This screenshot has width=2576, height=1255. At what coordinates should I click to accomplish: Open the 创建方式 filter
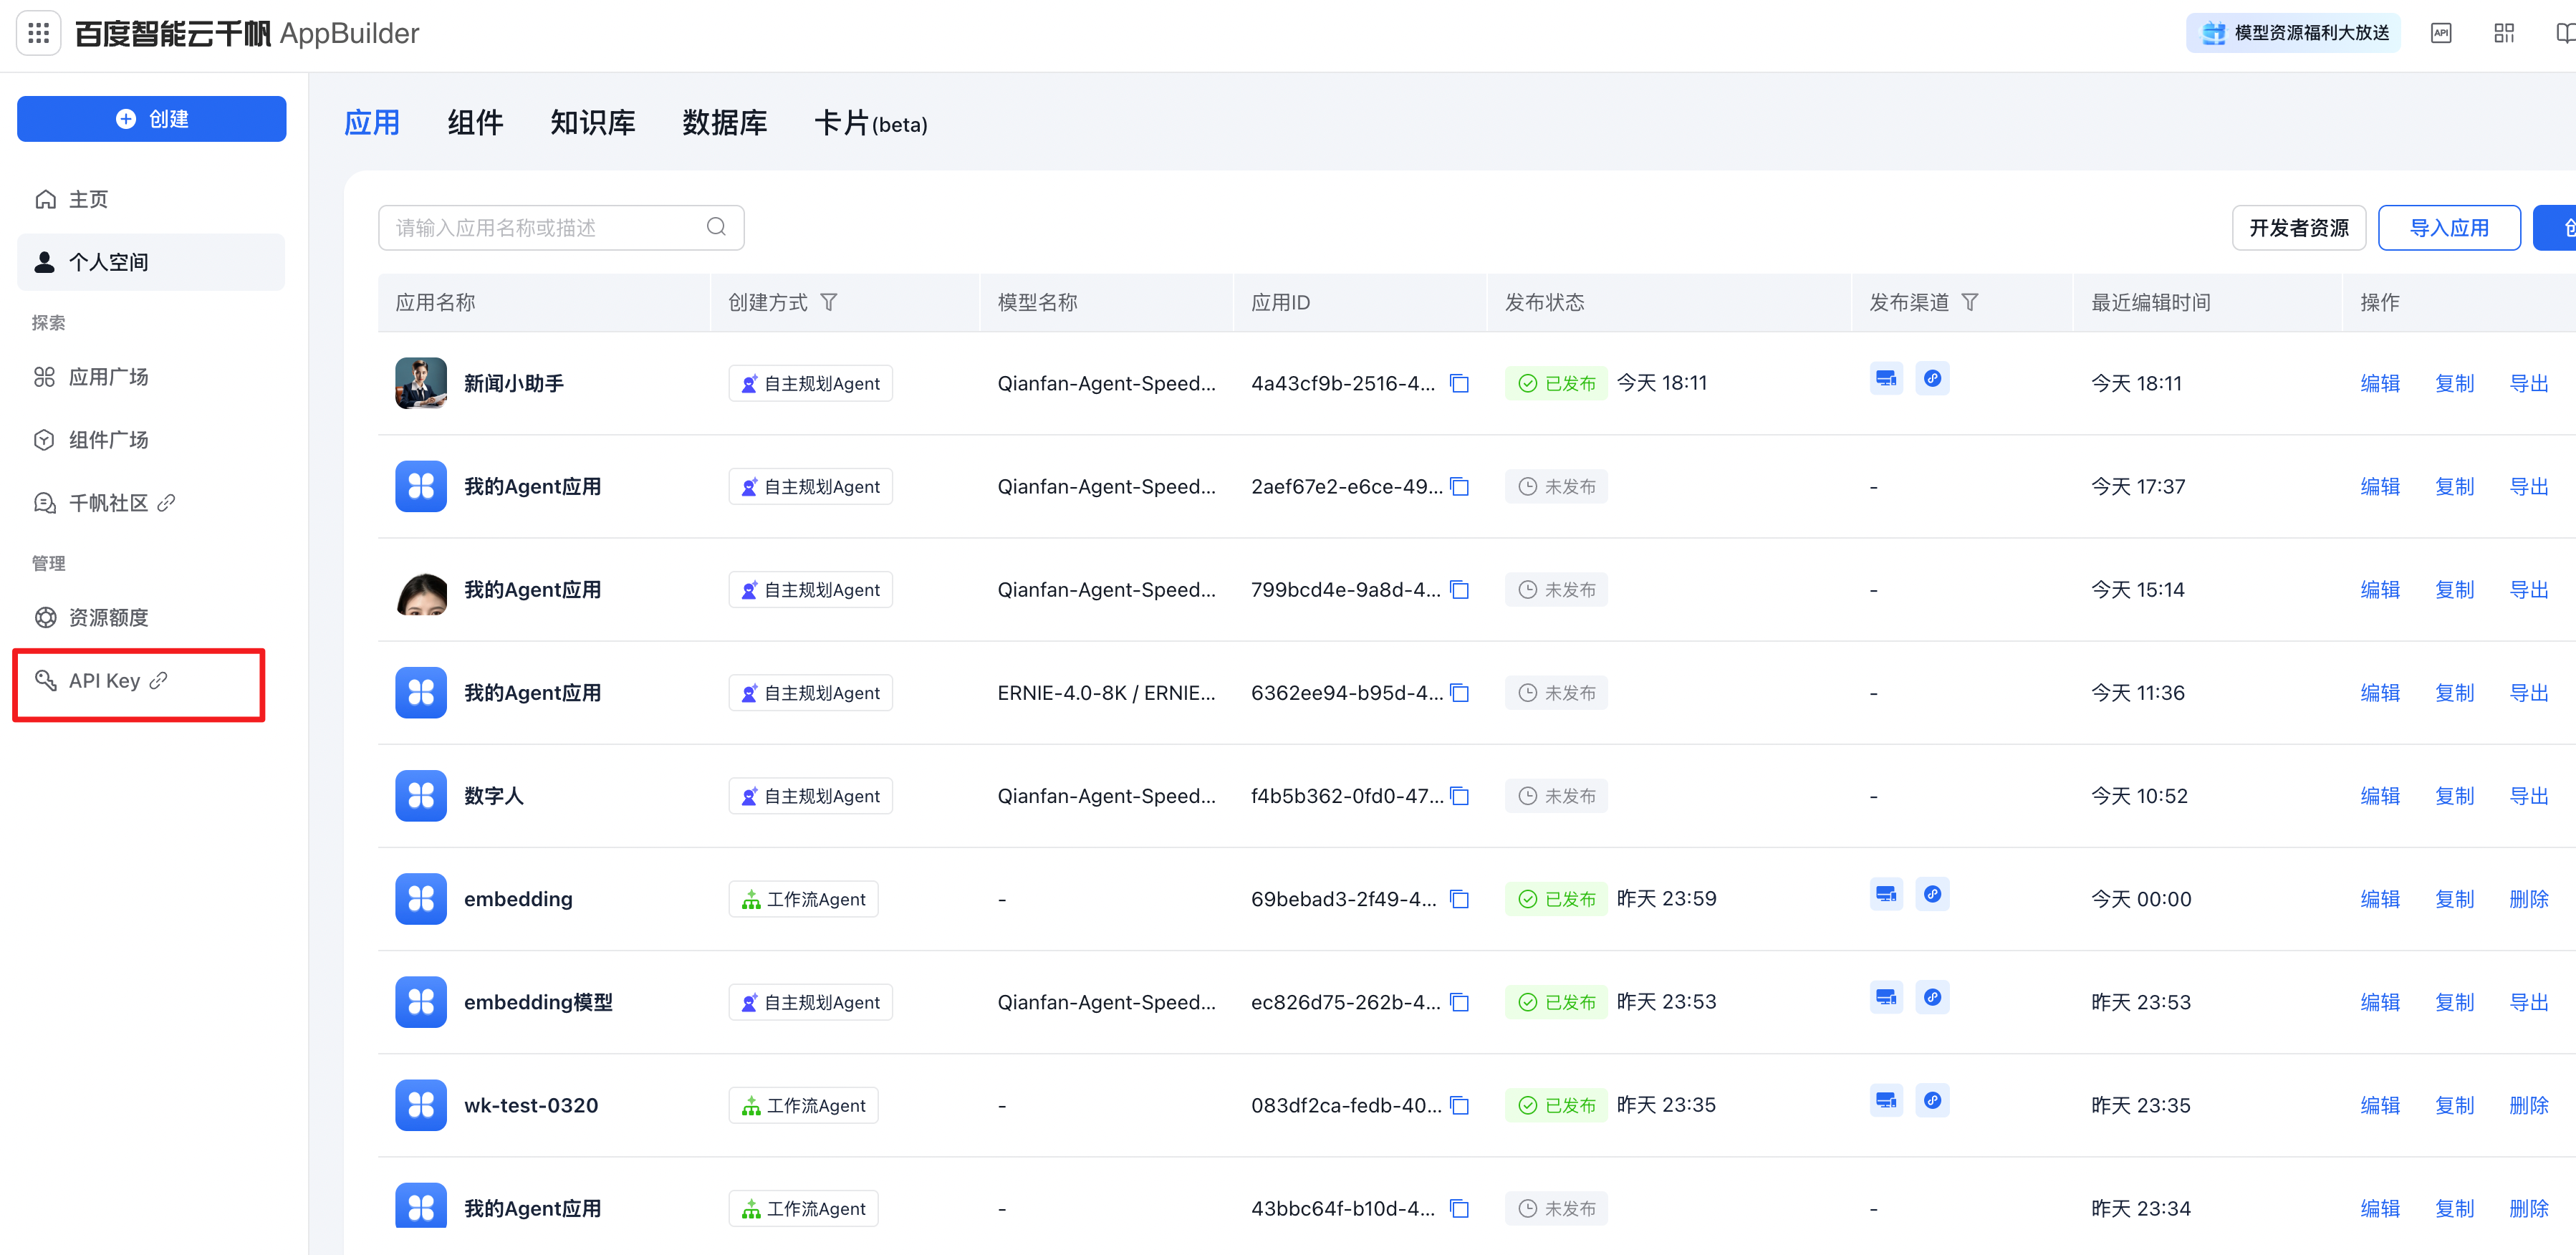click(829, 302)
